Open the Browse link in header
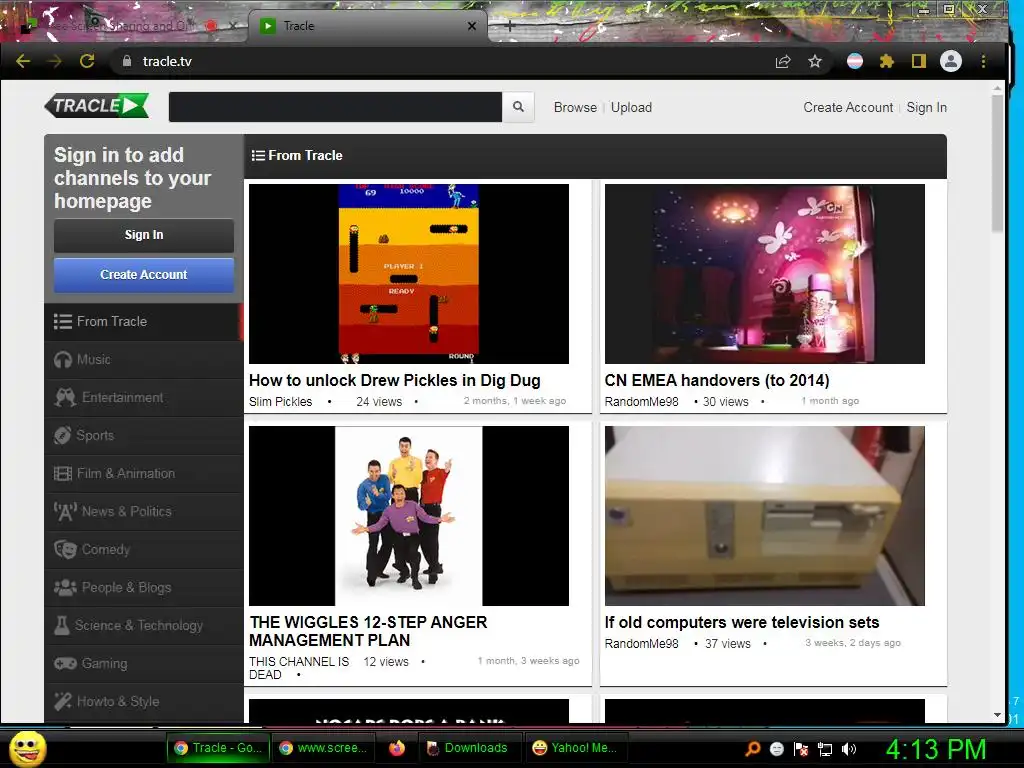Image resolution: width=1024 pixels, height=768 pixels. point(575,107)
